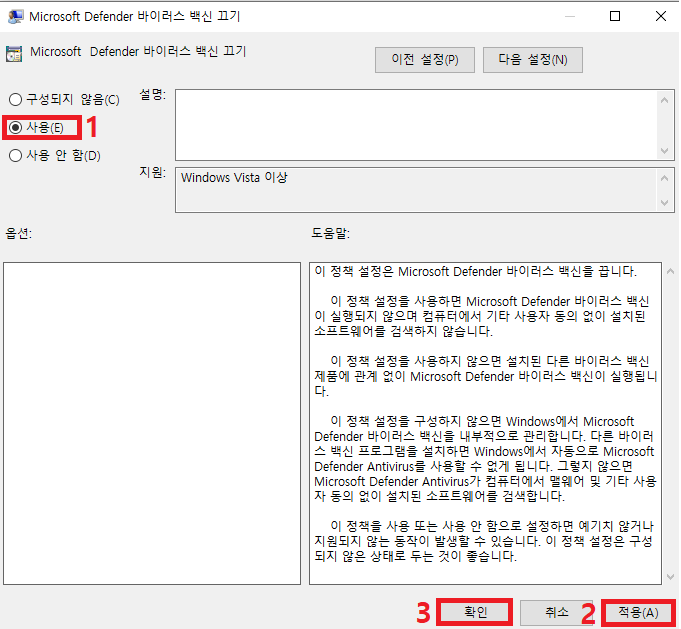Click the policy setting icon beside the heading
The image size is (681, 629).
[14, 54]
